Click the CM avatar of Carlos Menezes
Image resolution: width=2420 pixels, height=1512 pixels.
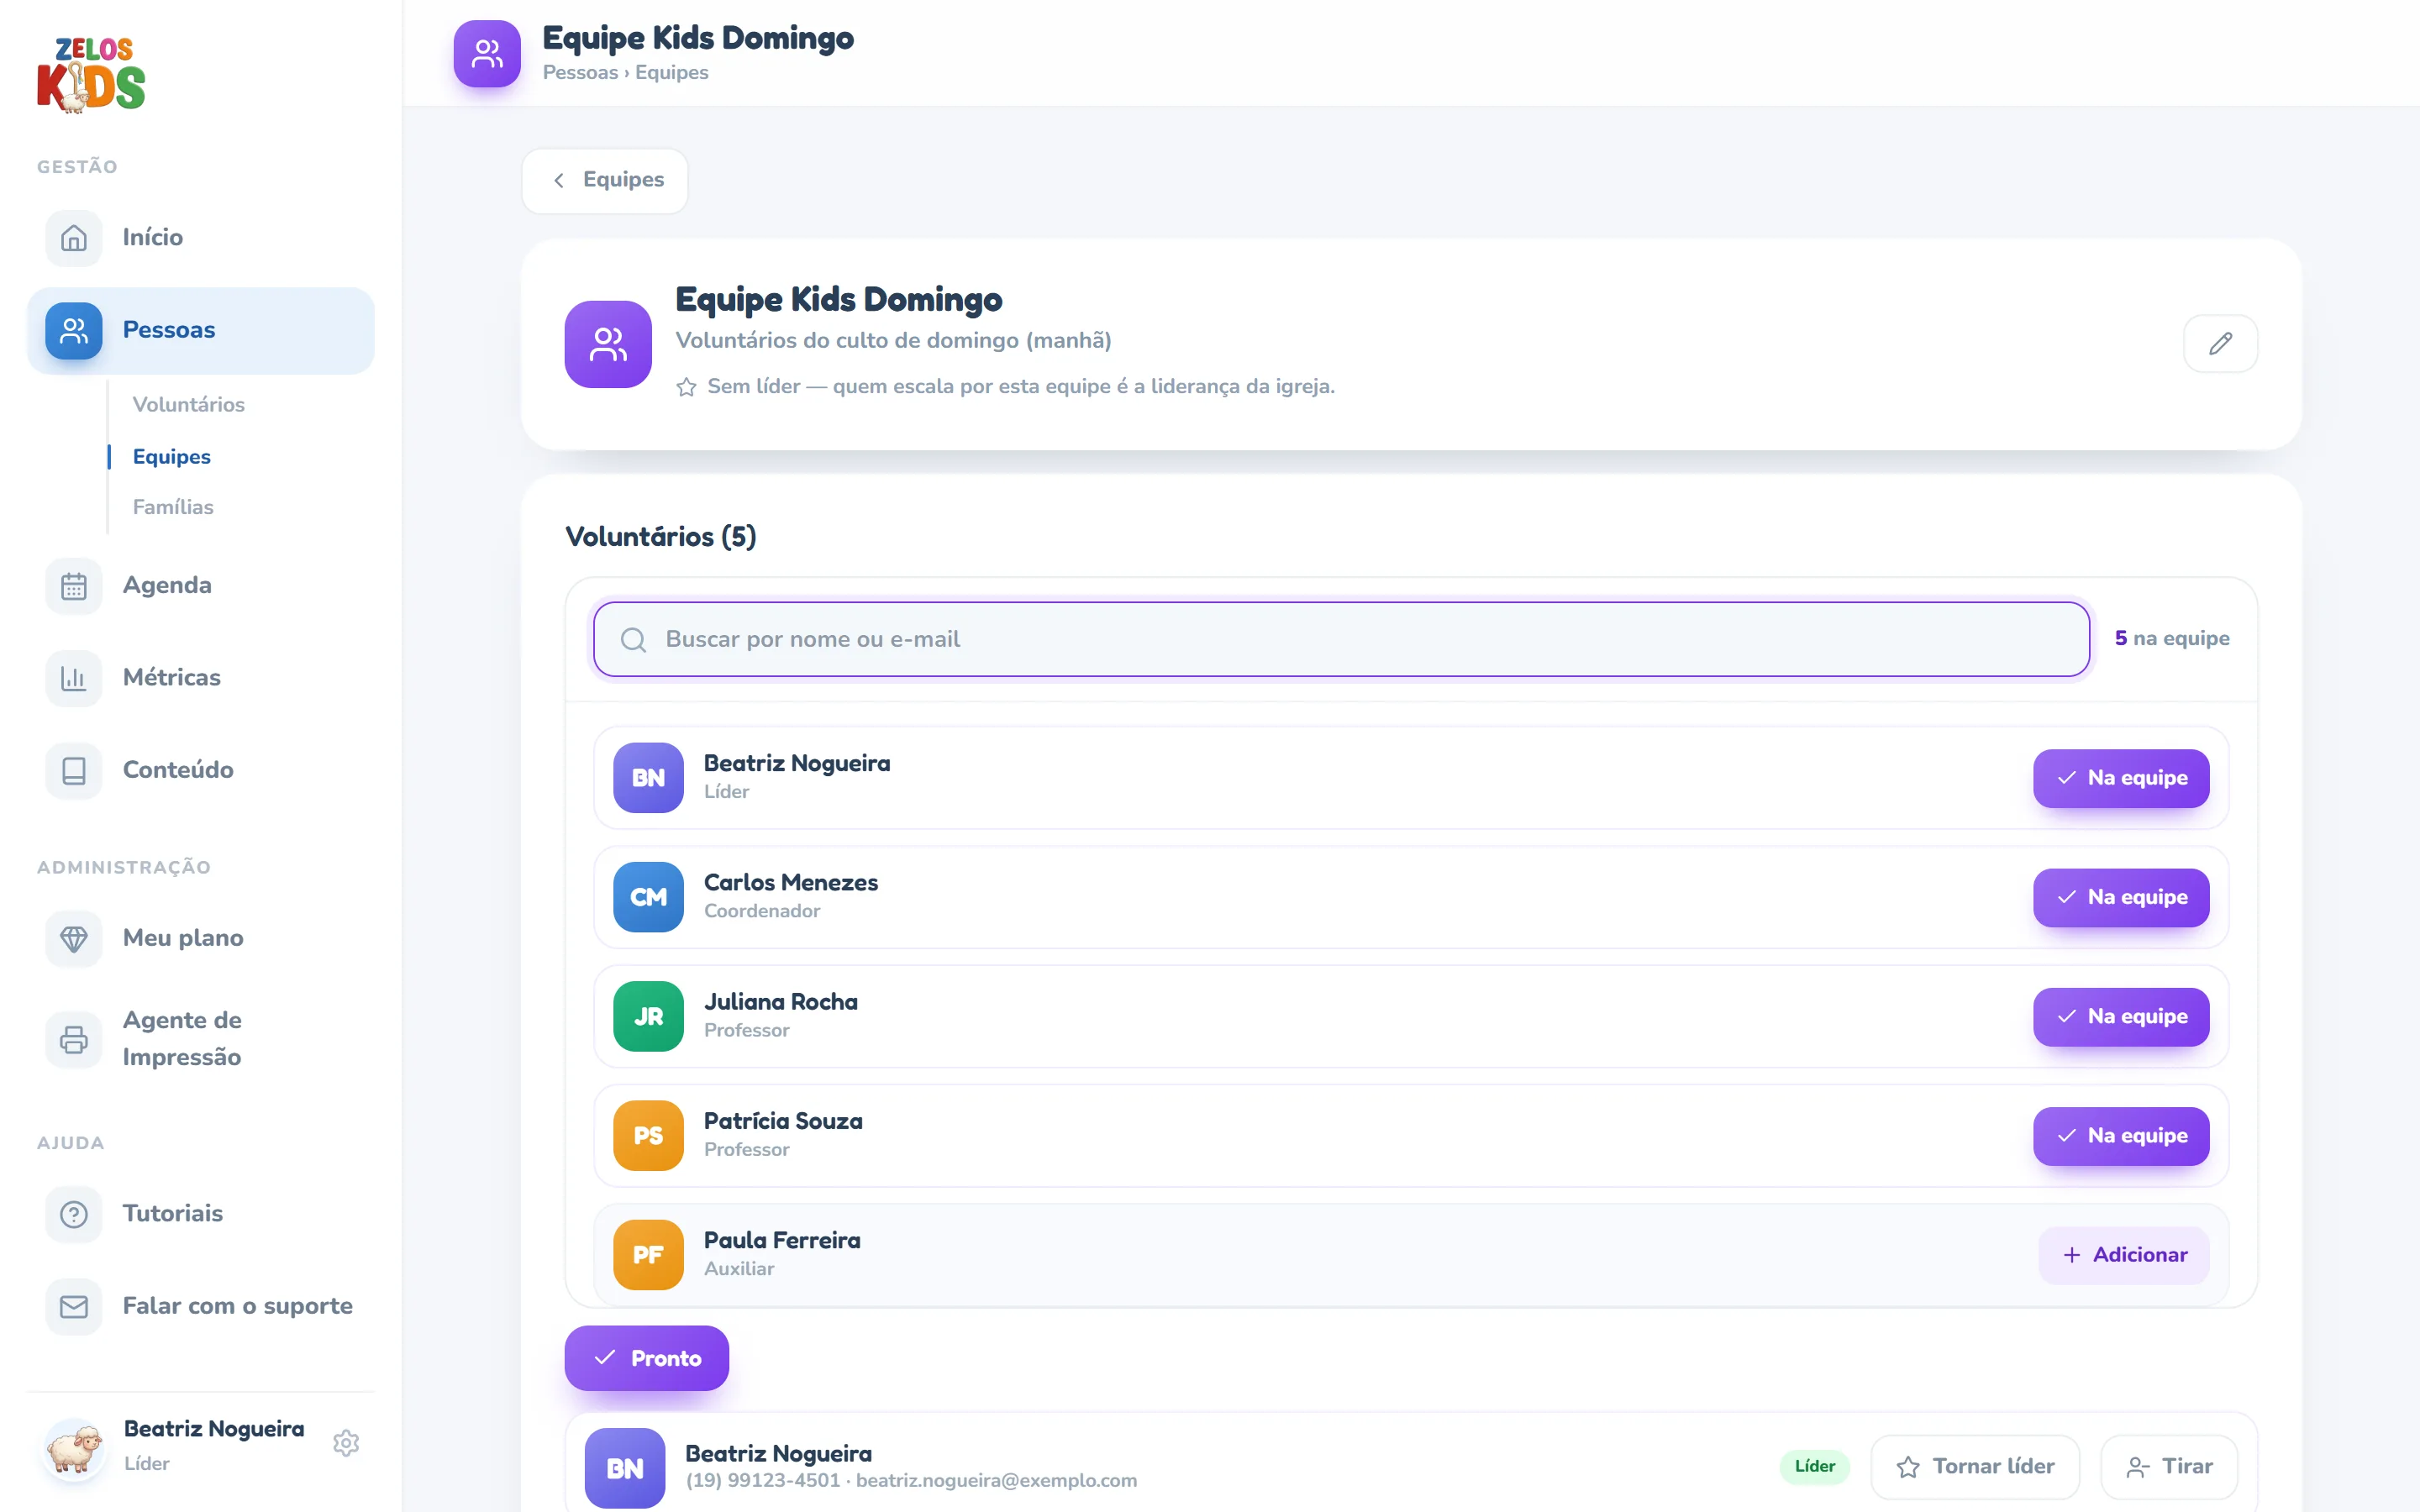click(x=648, y=897)
